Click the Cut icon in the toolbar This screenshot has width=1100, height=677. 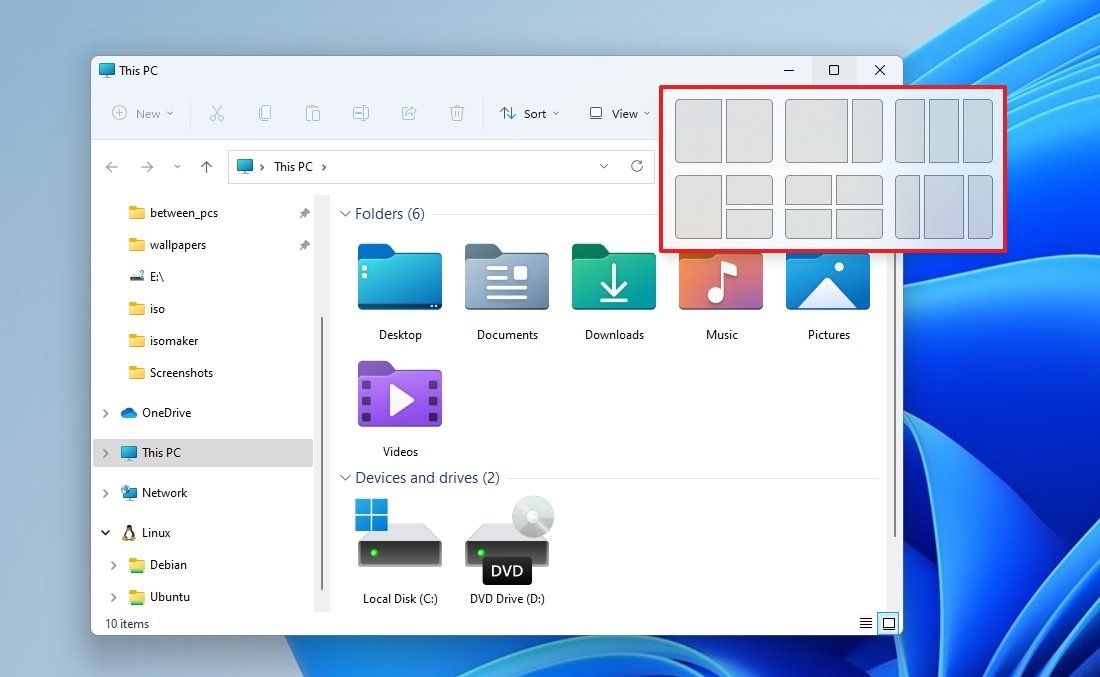click(217, 113)
